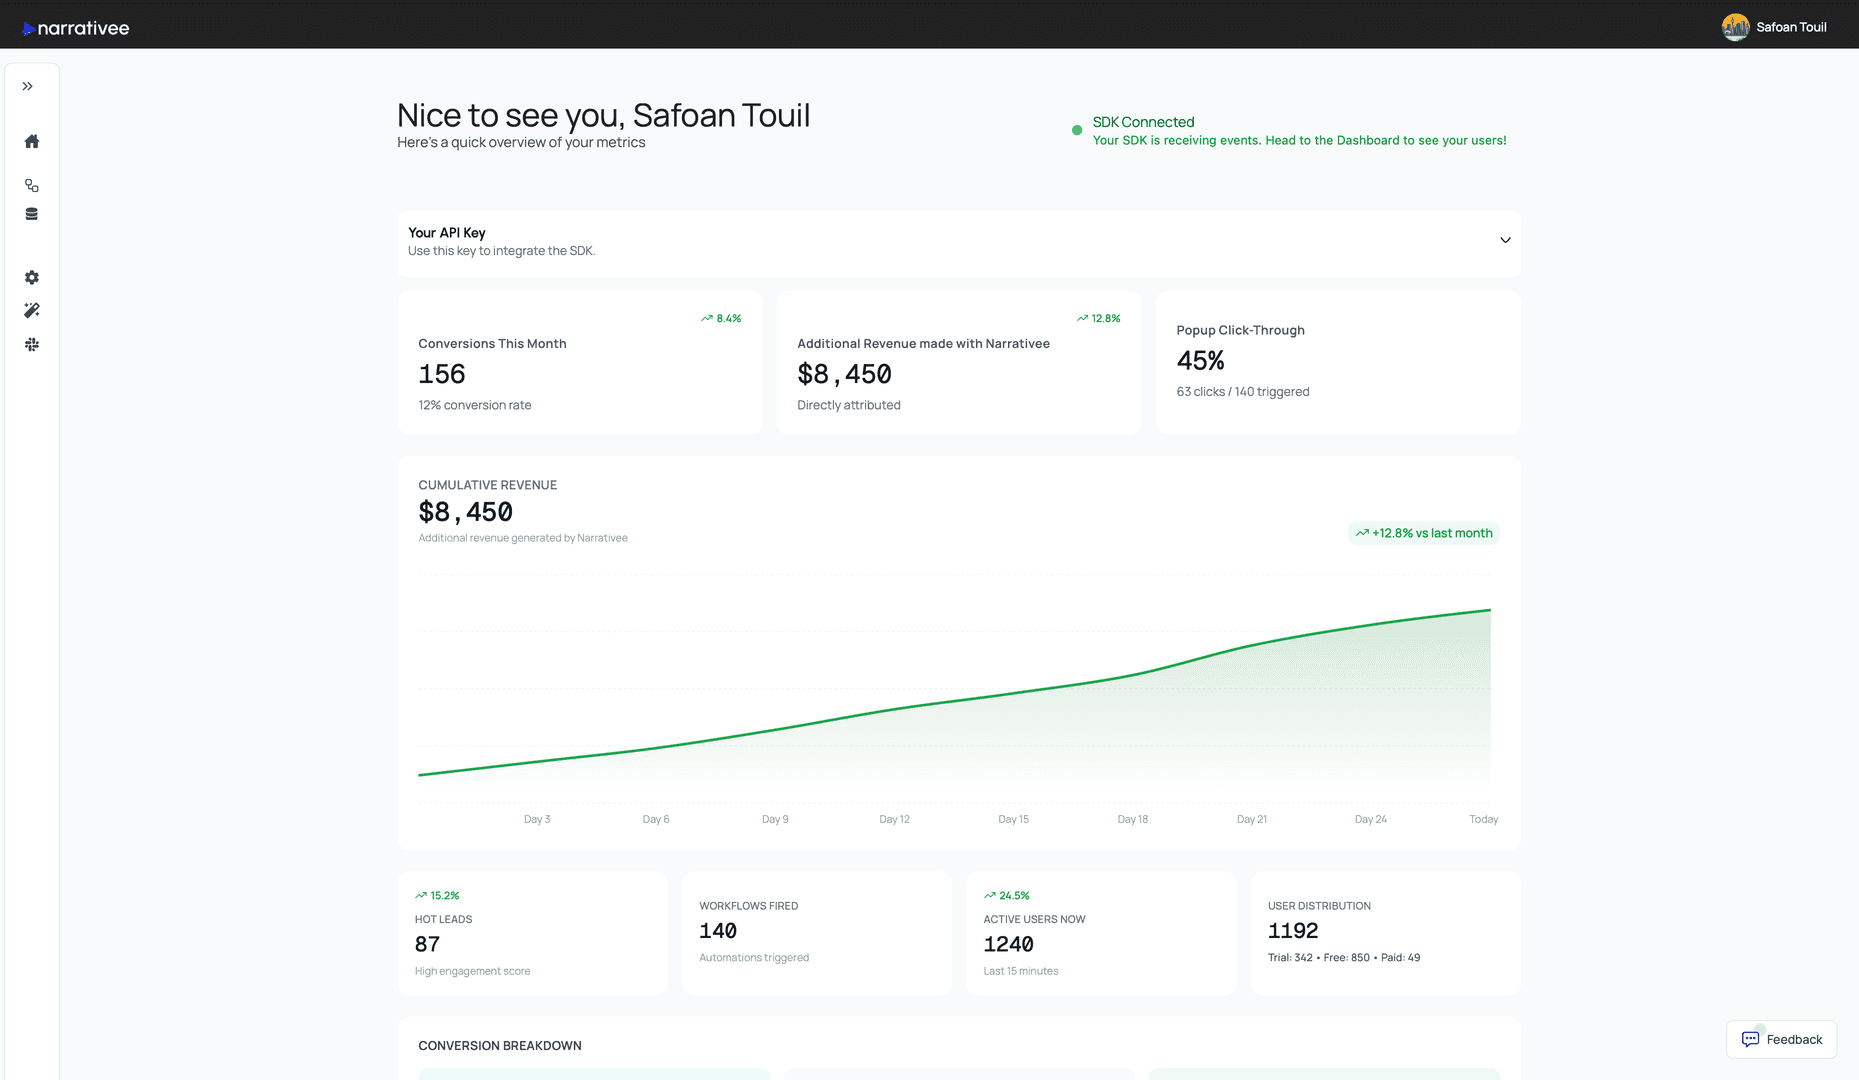Click the +12.8% vs last month badge

pyautogui.click(x=1423, y=533)
